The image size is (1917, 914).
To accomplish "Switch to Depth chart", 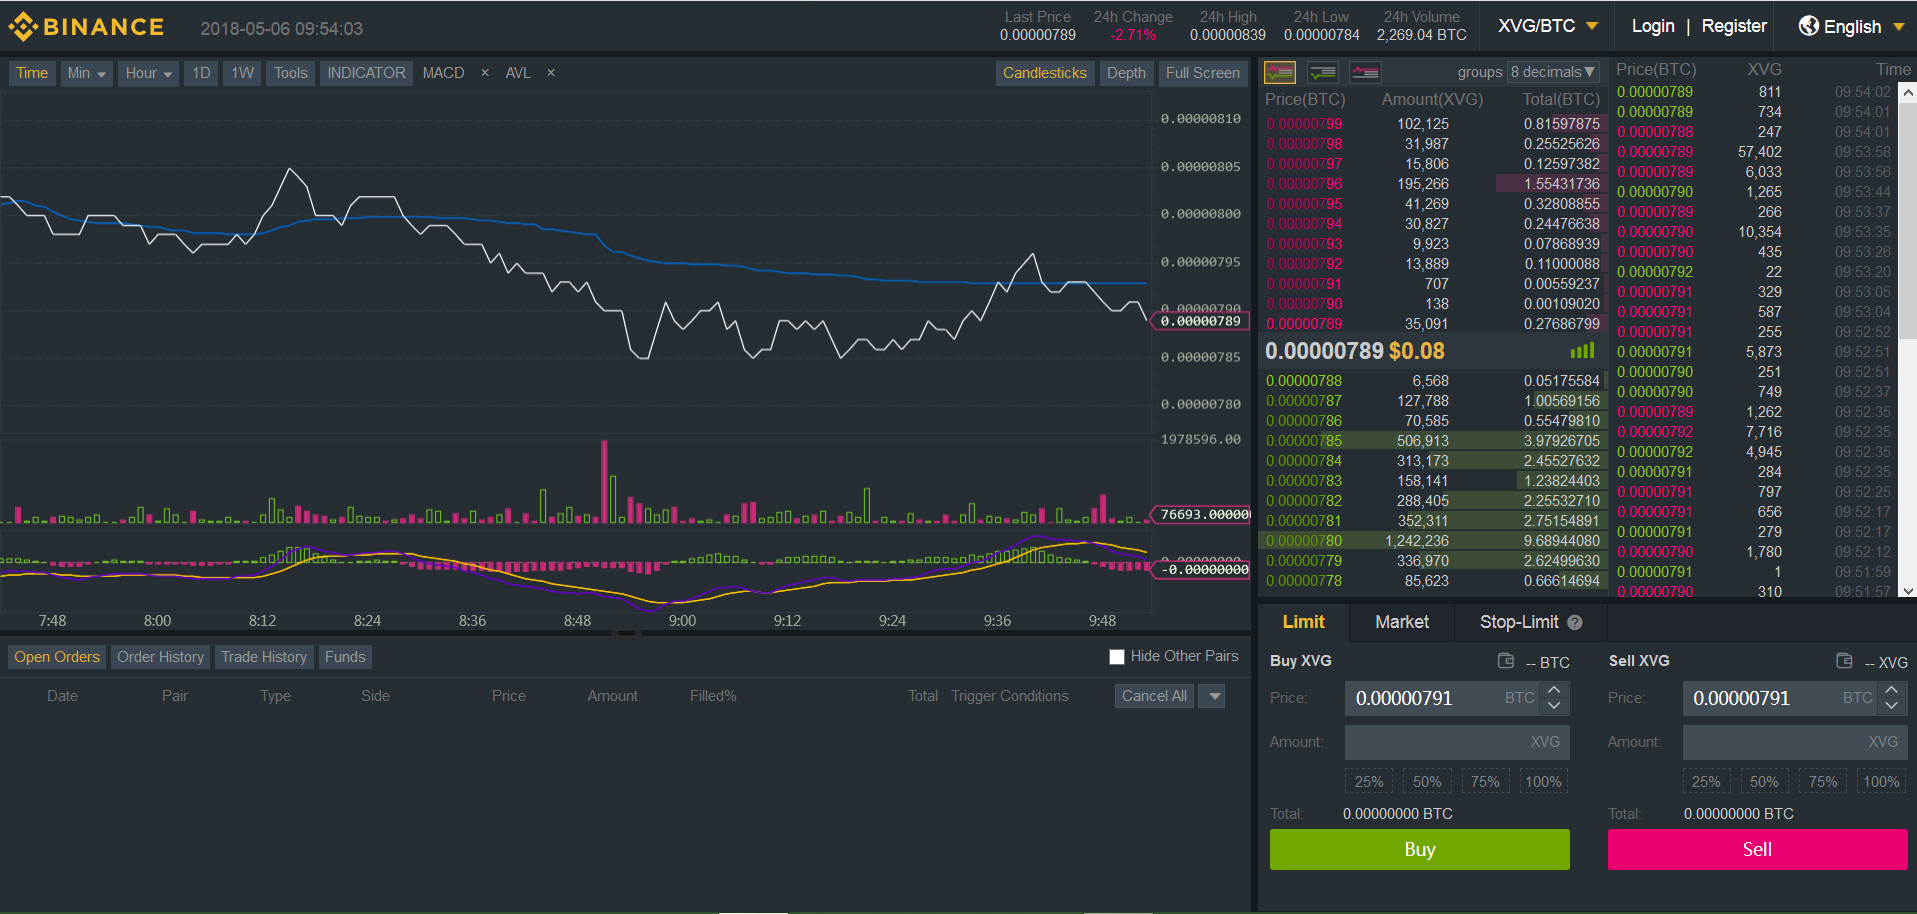I will pos(1126,73).
